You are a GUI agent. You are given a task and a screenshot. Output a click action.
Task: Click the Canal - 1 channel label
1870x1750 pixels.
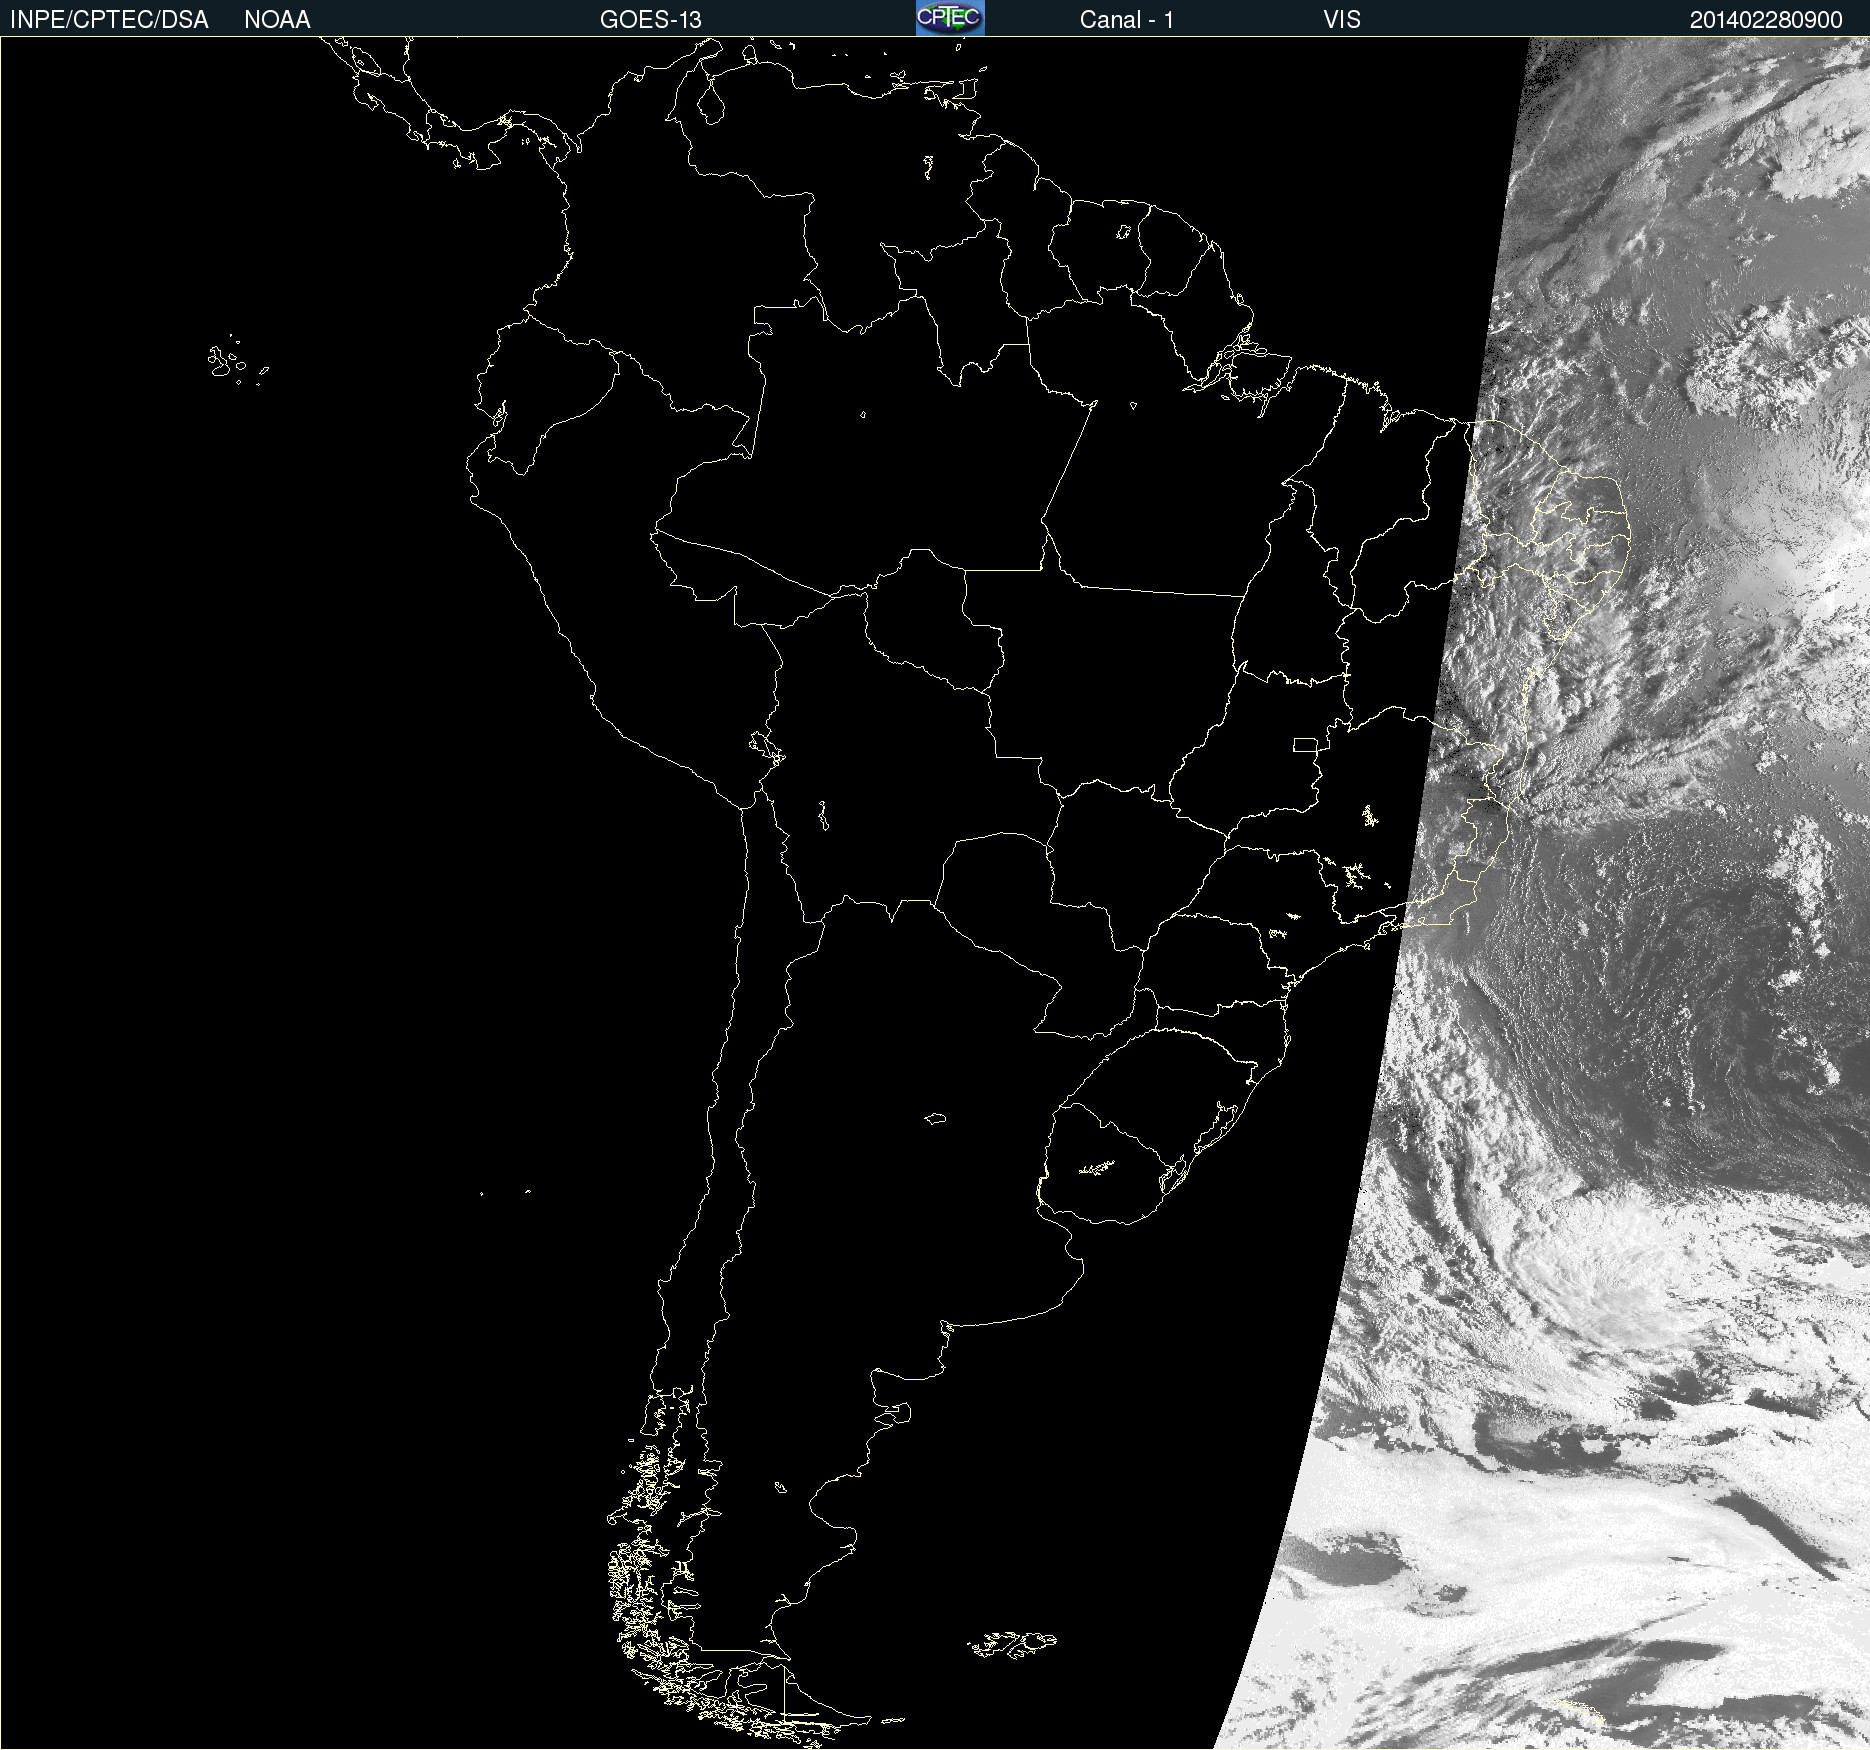(1126, 19)
